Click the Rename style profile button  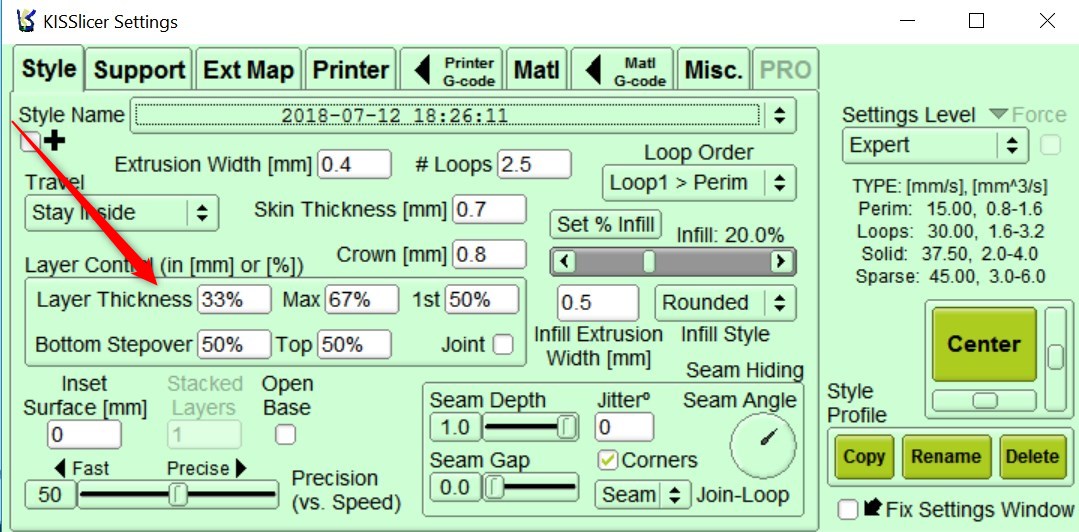coord(946,456)
